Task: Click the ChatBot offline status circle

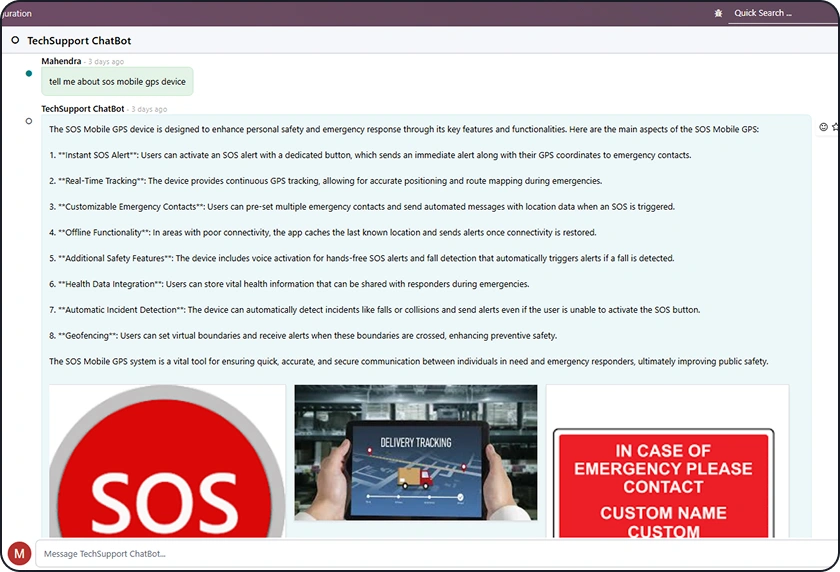Action: (x=29, y=121)
